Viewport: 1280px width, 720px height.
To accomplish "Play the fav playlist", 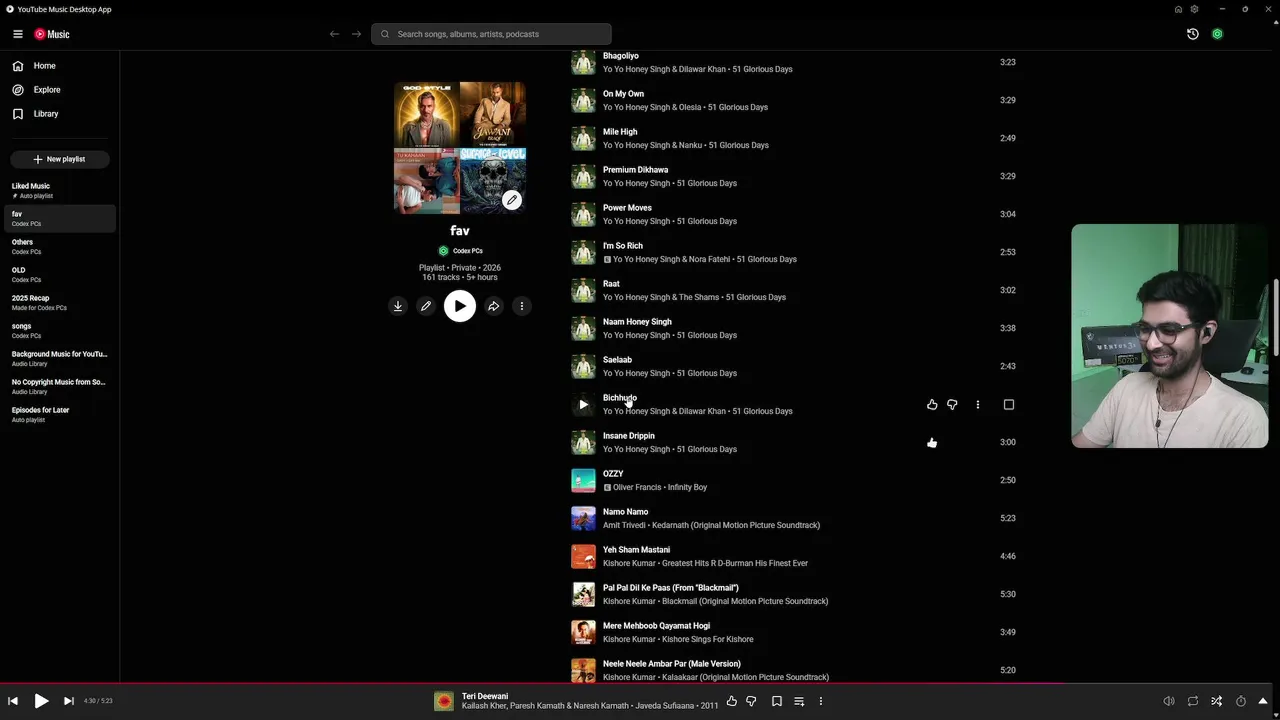I will 459,307.
